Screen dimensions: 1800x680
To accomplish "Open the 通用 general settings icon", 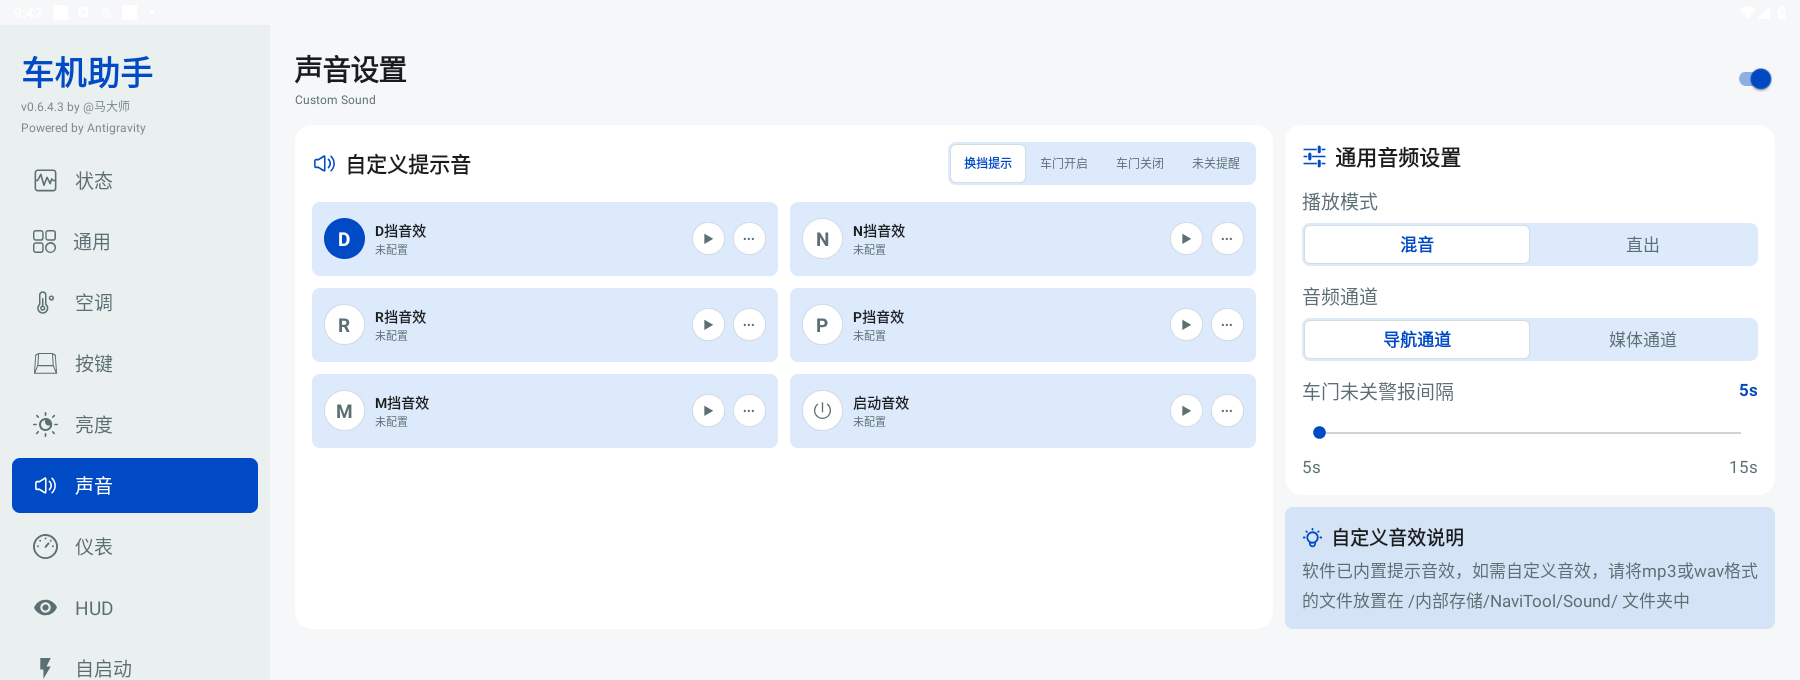I will [44, 242].
